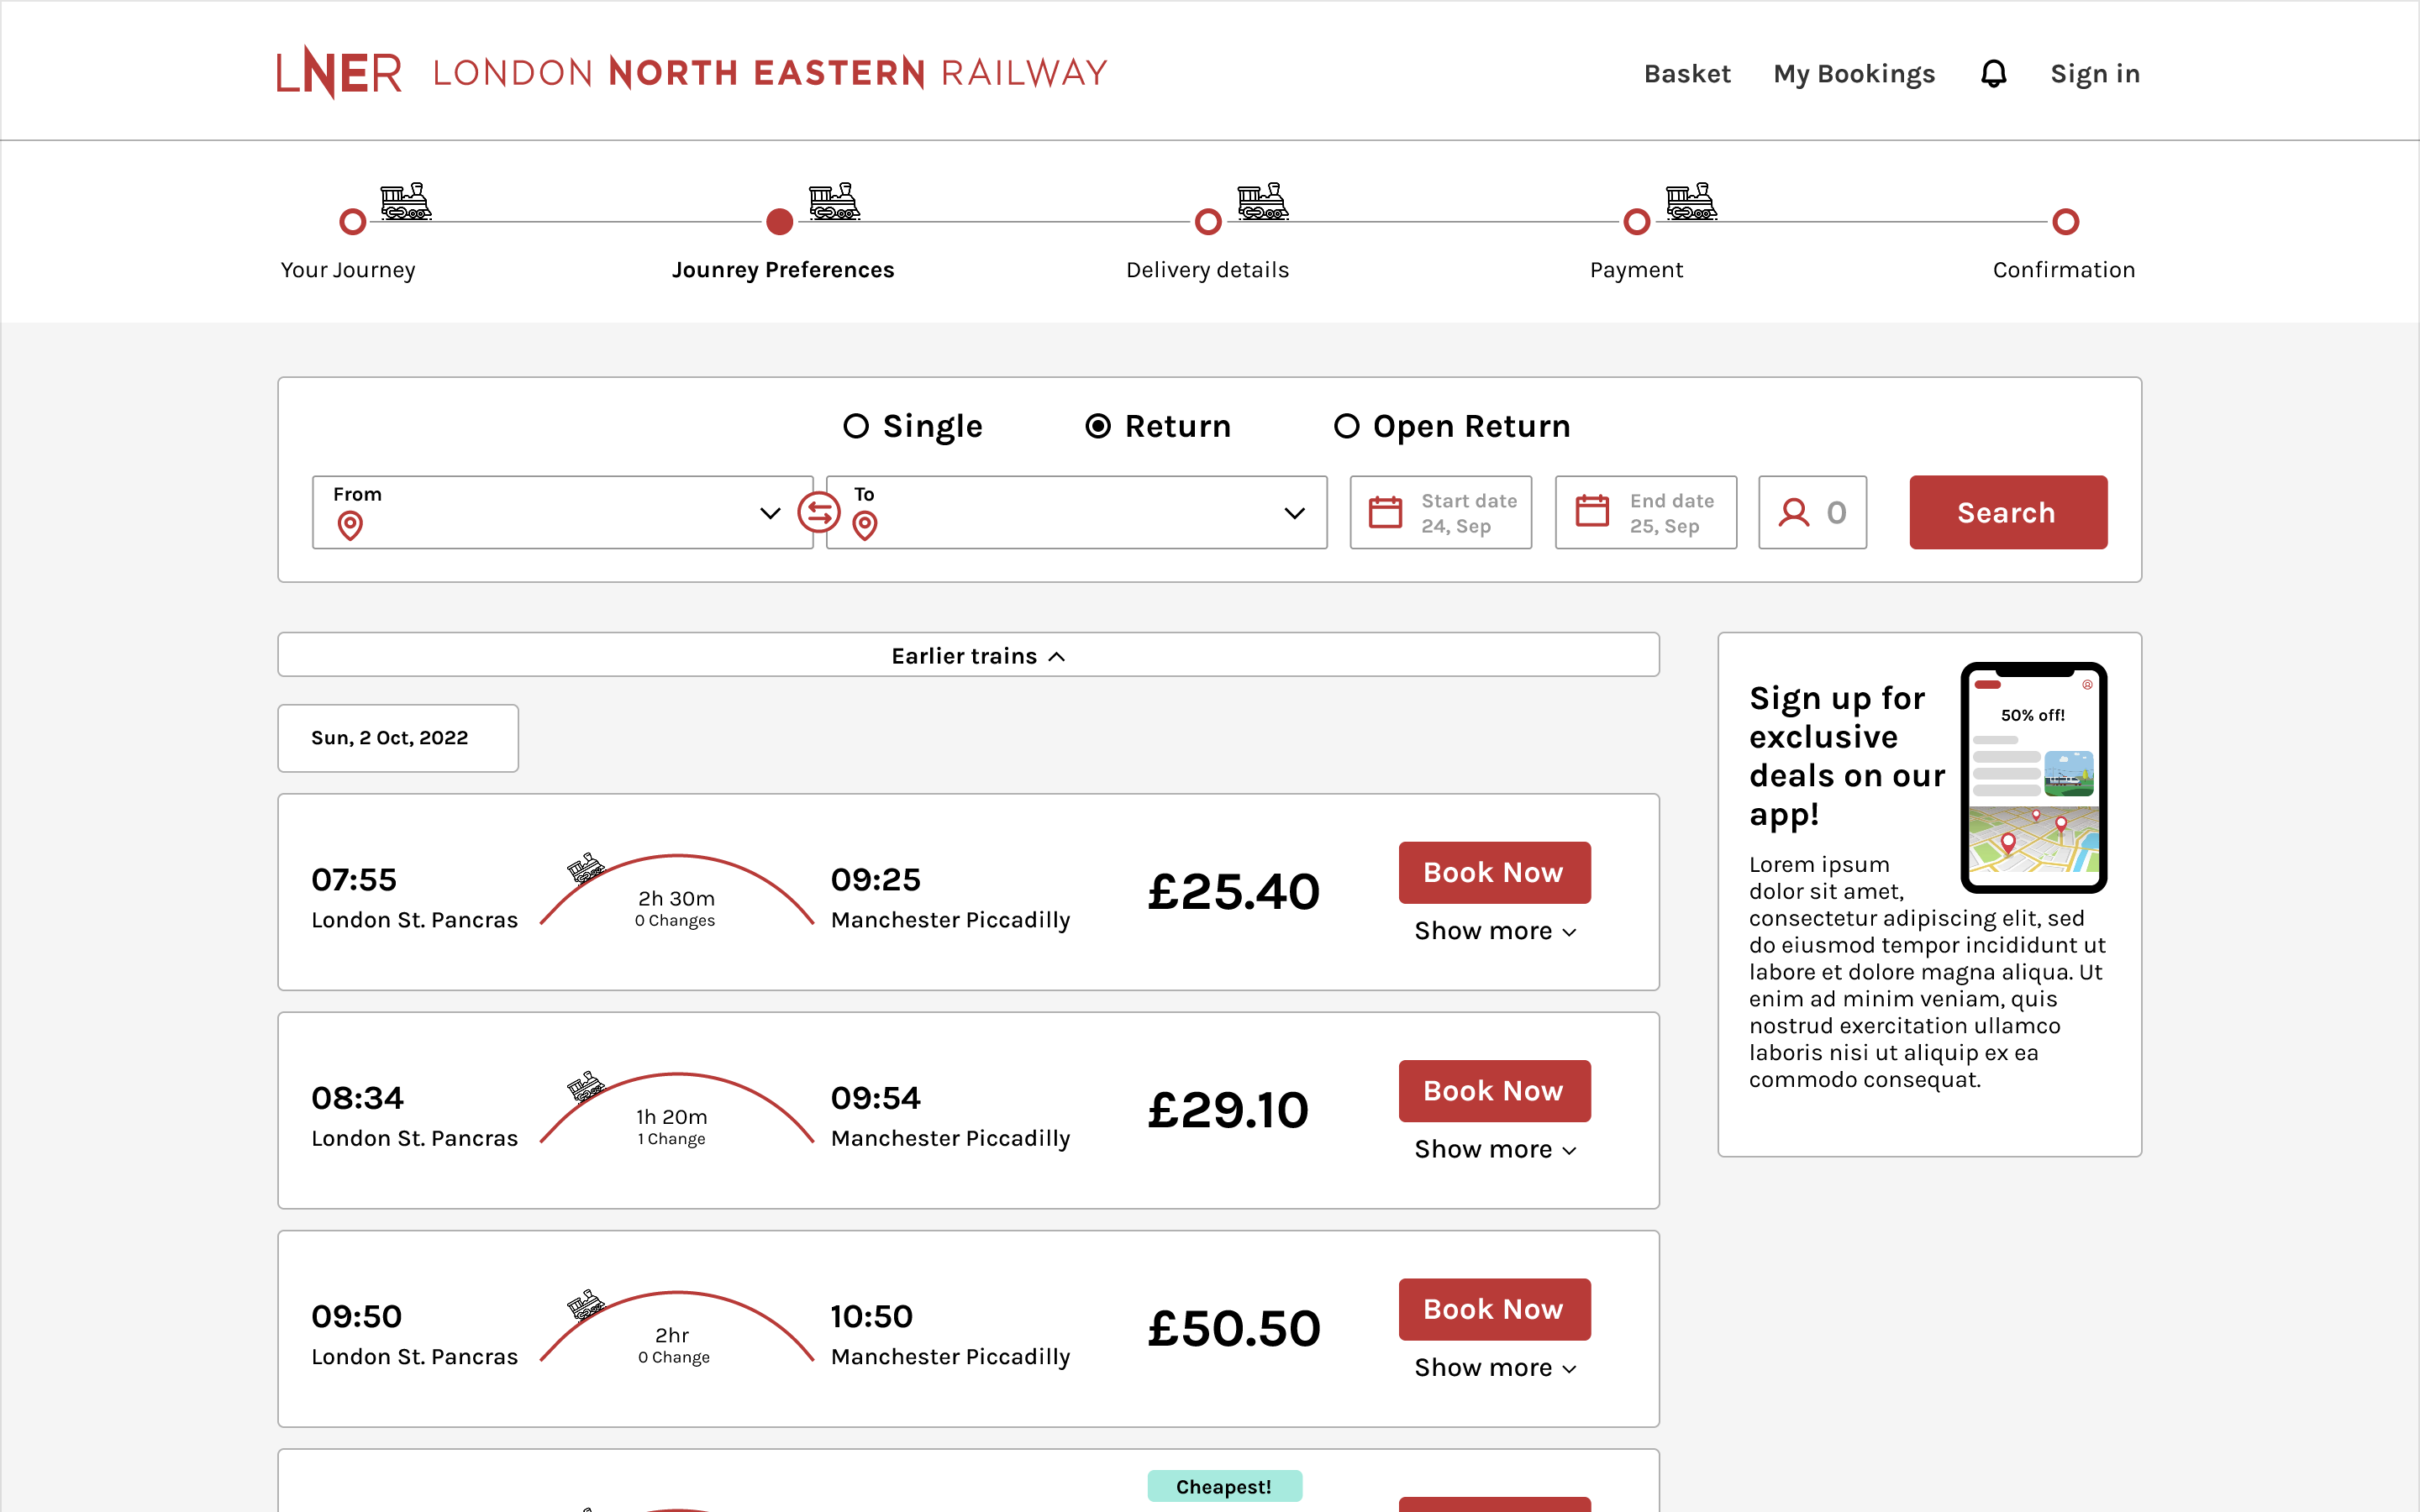
Task: Show more for the £25.40 train
Action: tap(1495, 931)
